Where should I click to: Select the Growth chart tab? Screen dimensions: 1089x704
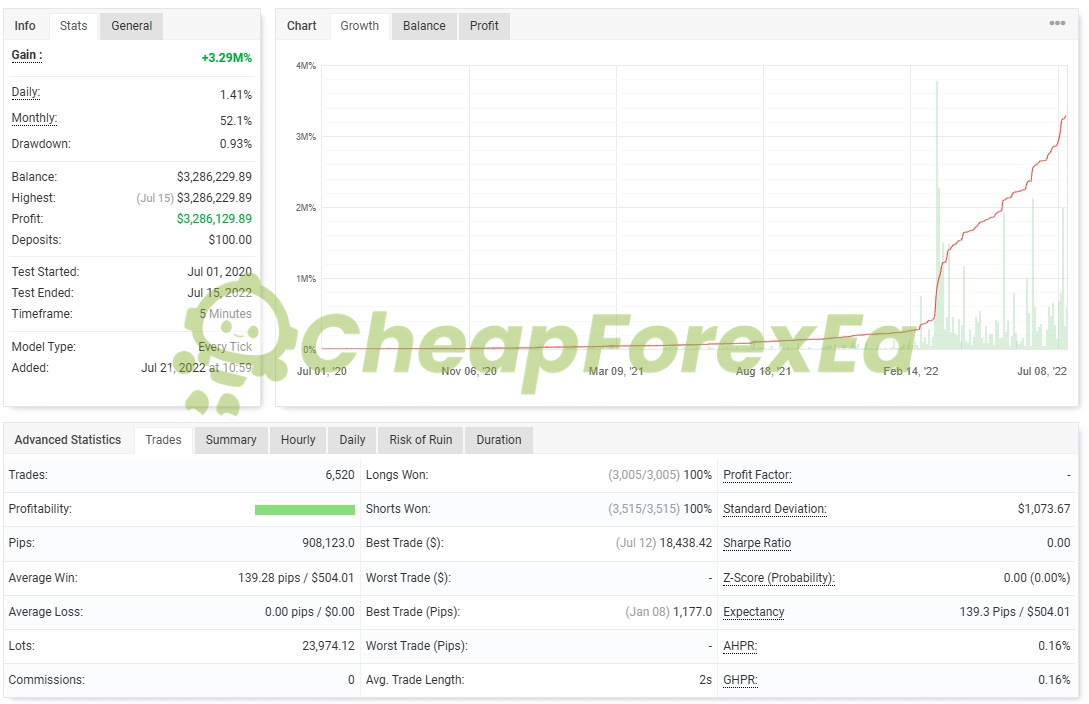tap(359, 26)
